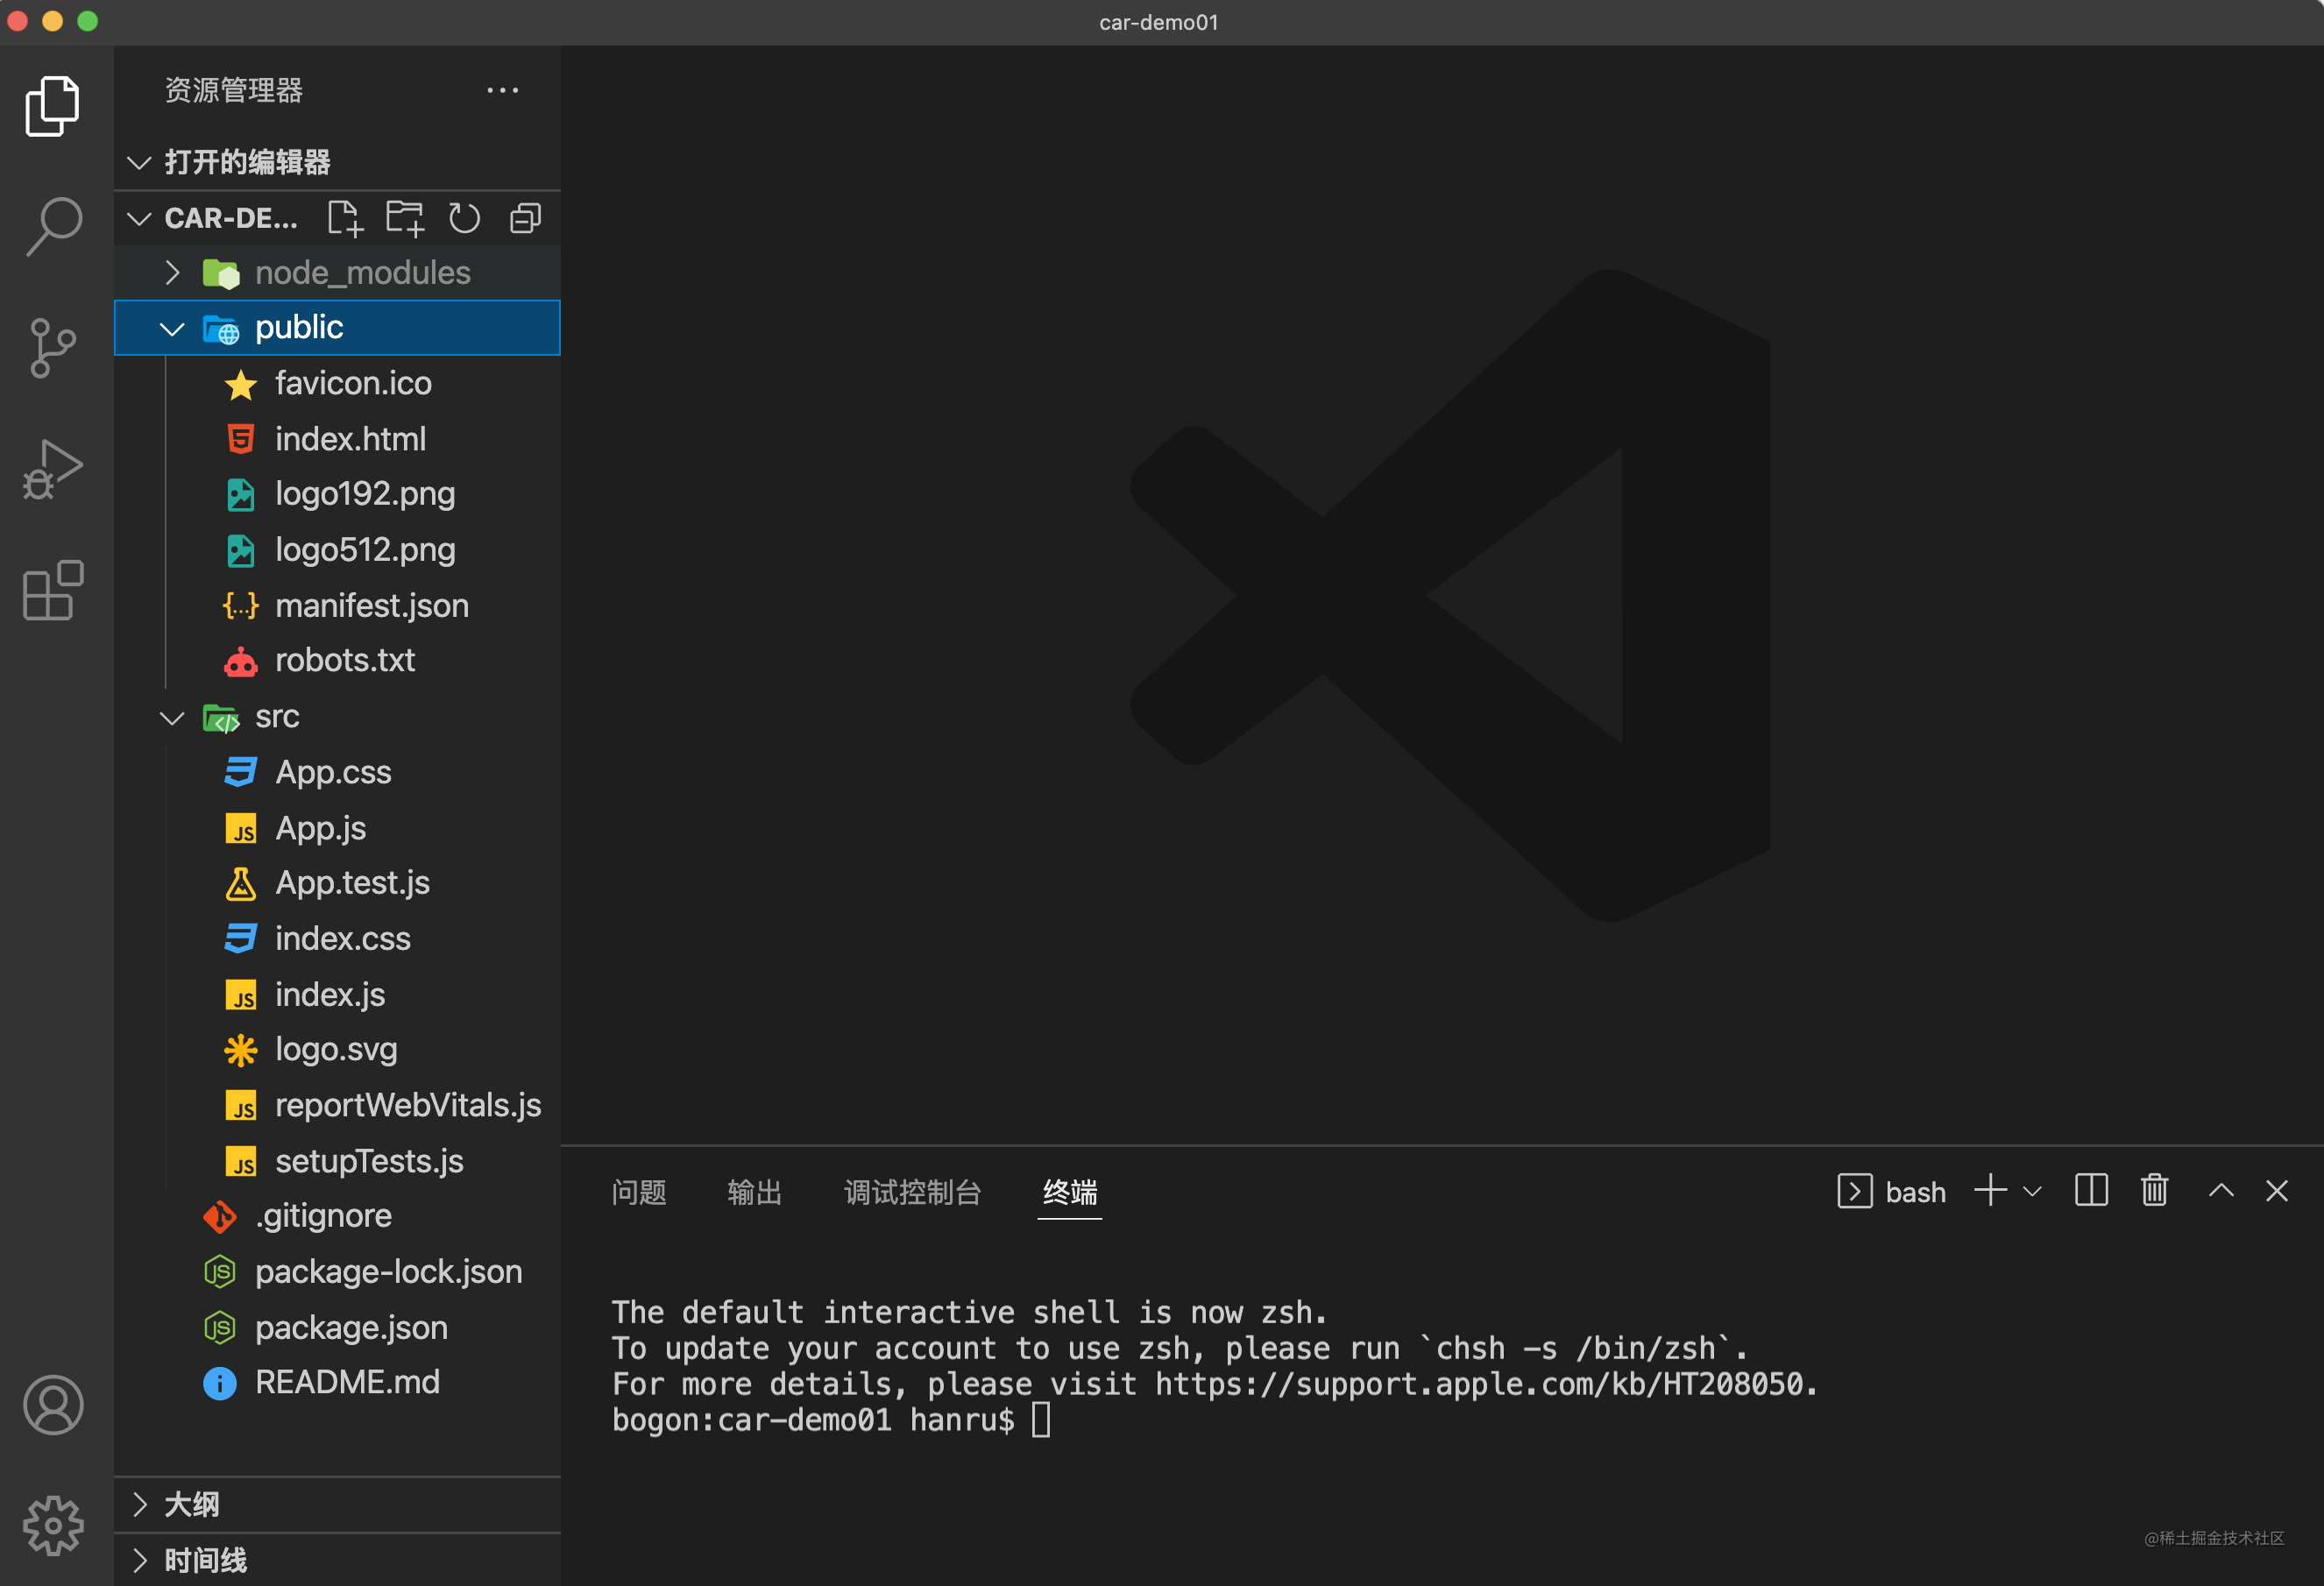
Task: Select the 终端 terminal tab
Action: click(1070, 1192)
